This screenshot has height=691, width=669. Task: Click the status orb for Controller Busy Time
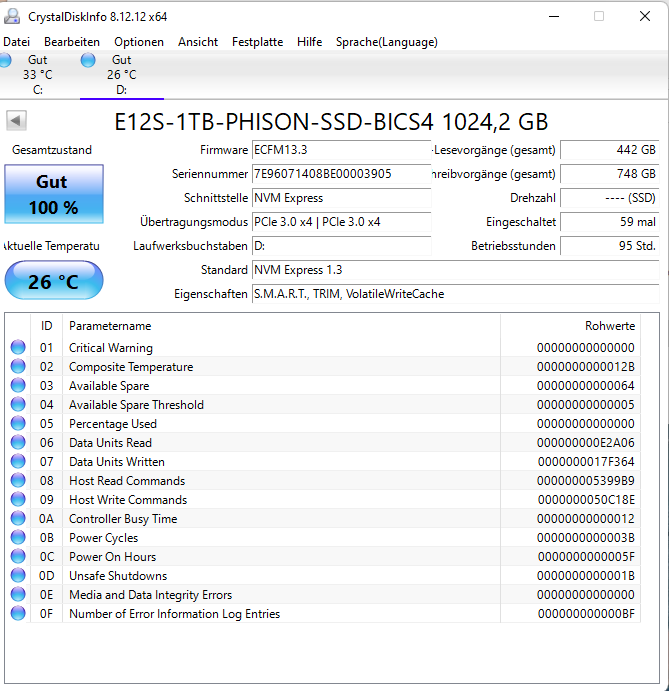point(18,518)
